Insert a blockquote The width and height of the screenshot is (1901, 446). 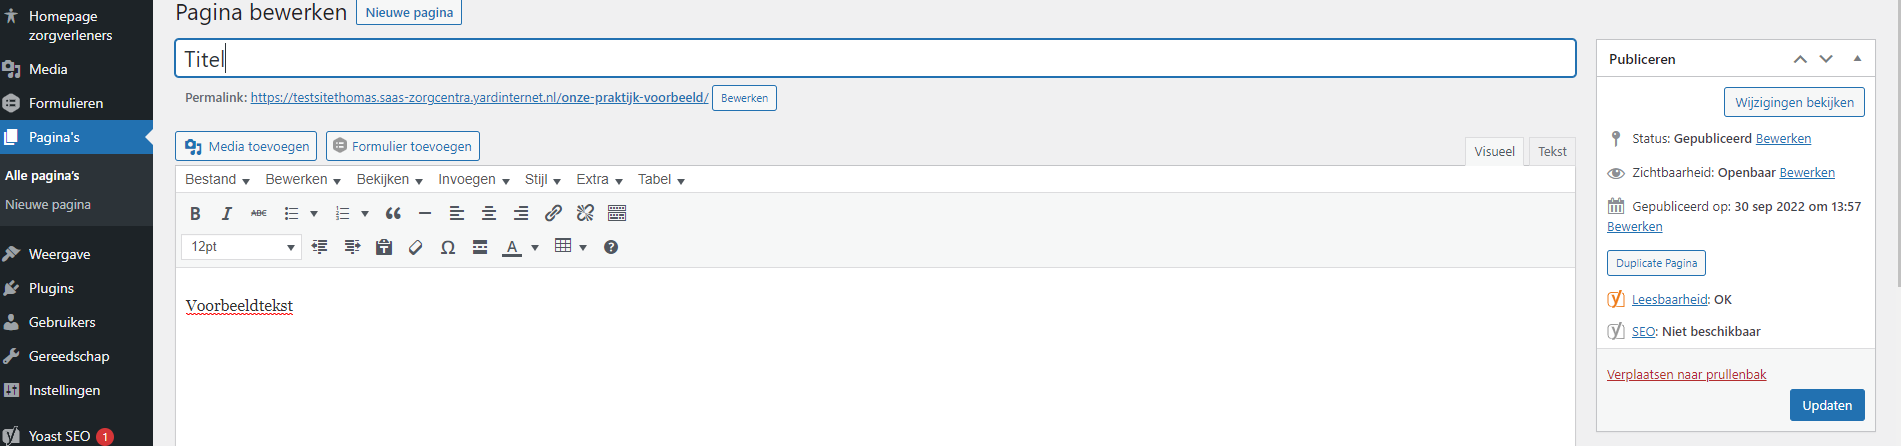coord(393,213)
